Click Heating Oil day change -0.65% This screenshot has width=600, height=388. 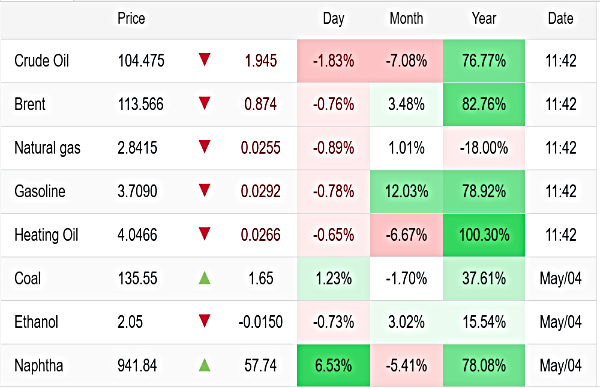(333, 235)
